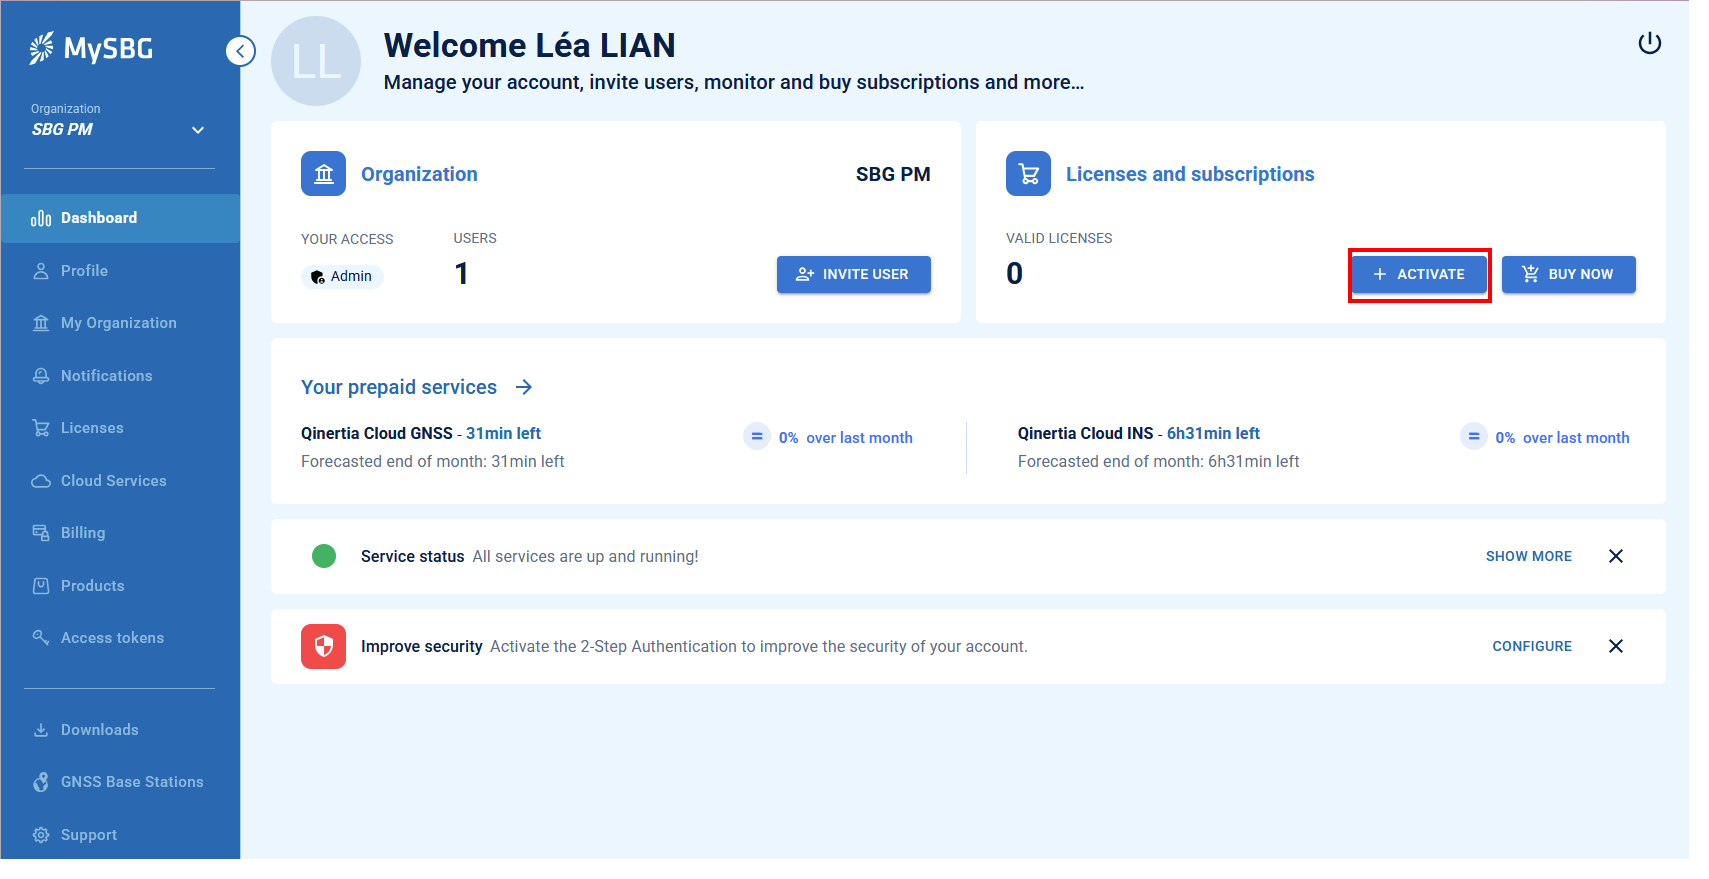The width and height of the screenshot is (1709, 879).
Task: Click the MySBG logo
Action: (91, 48)
